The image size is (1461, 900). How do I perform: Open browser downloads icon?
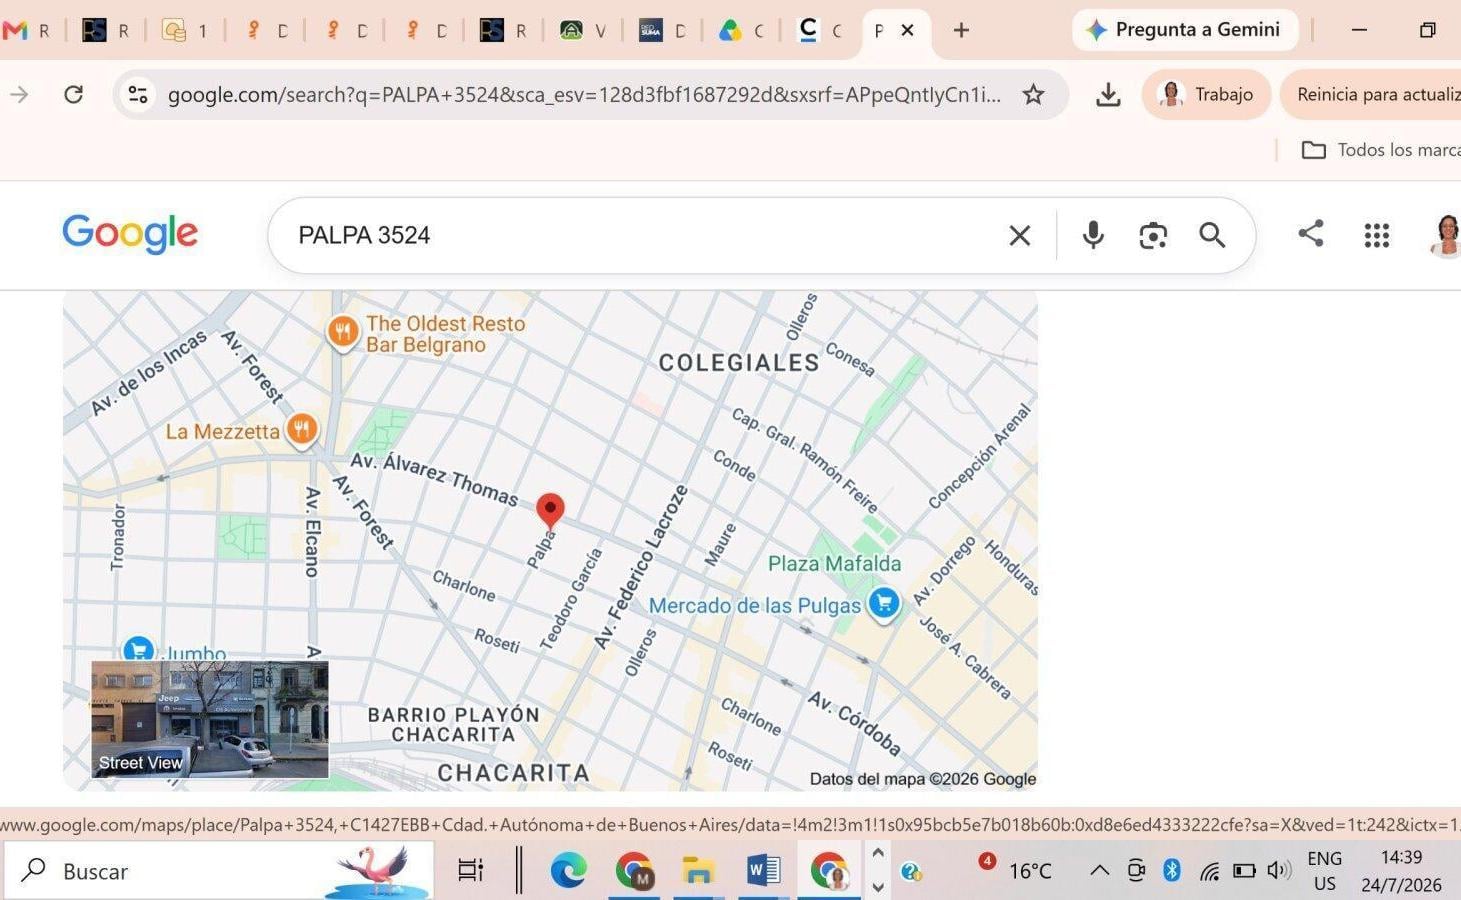pos(1107,95)
